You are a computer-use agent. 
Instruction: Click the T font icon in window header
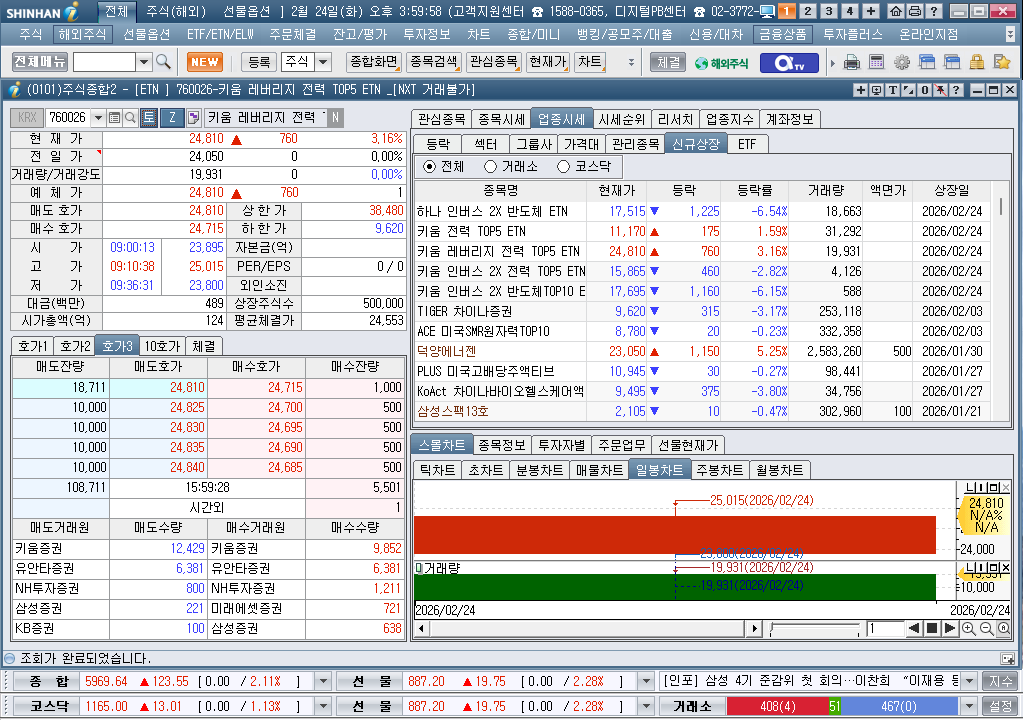pos(893,90)
